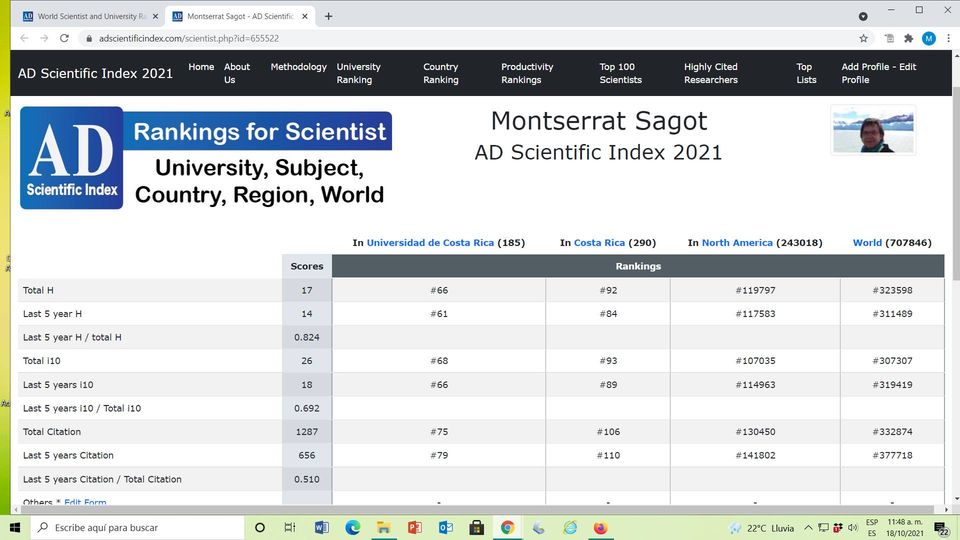Image resolution: width=960 pixels, height=540 pixels.
Task: Open Microsoft Store from taskbar
Action: (476, 527)
